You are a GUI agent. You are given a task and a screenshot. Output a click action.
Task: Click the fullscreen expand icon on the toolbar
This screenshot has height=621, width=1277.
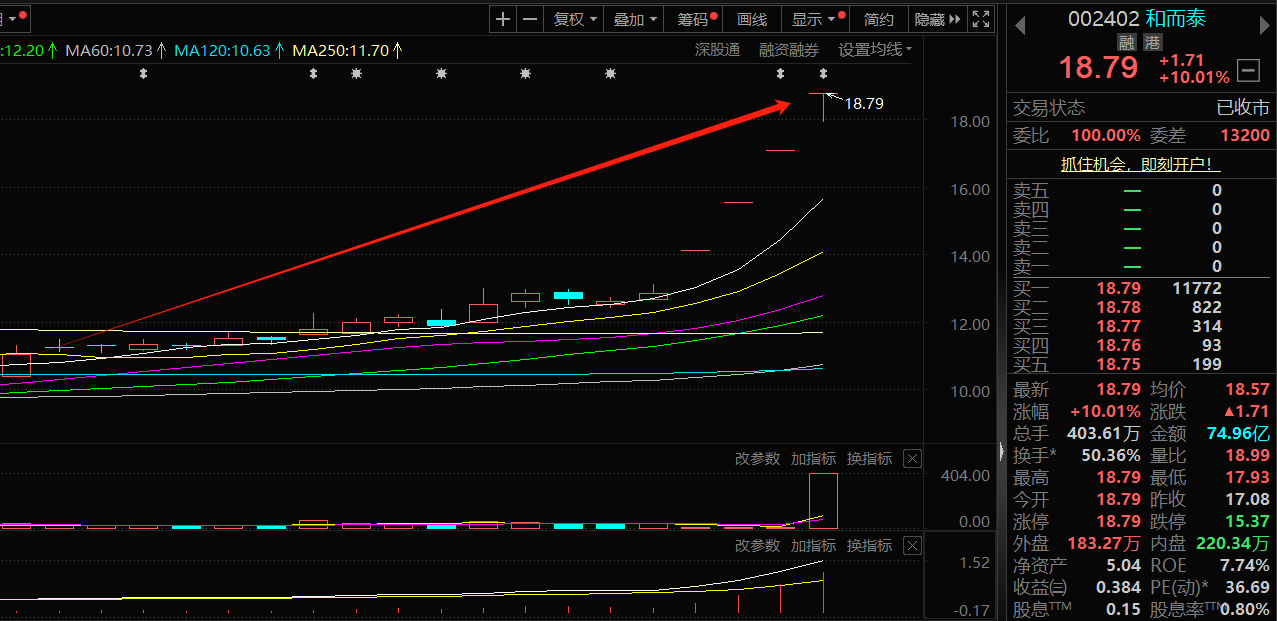tap(980, 18)
